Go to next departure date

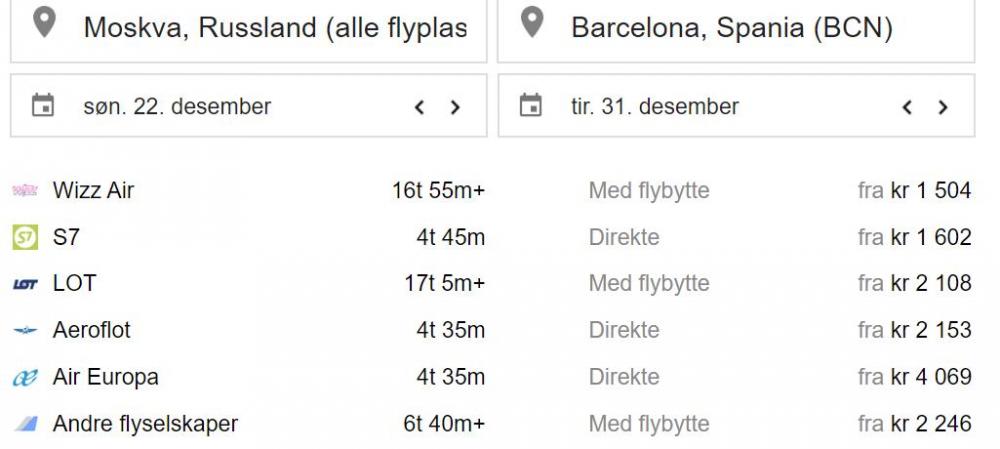point(455,107)
